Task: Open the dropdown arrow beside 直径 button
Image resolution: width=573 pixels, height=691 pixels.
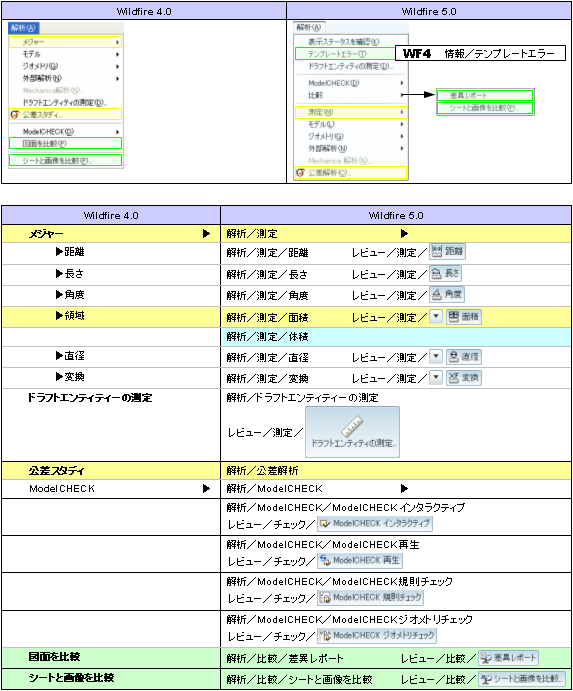Action: [x=436, y=356]
